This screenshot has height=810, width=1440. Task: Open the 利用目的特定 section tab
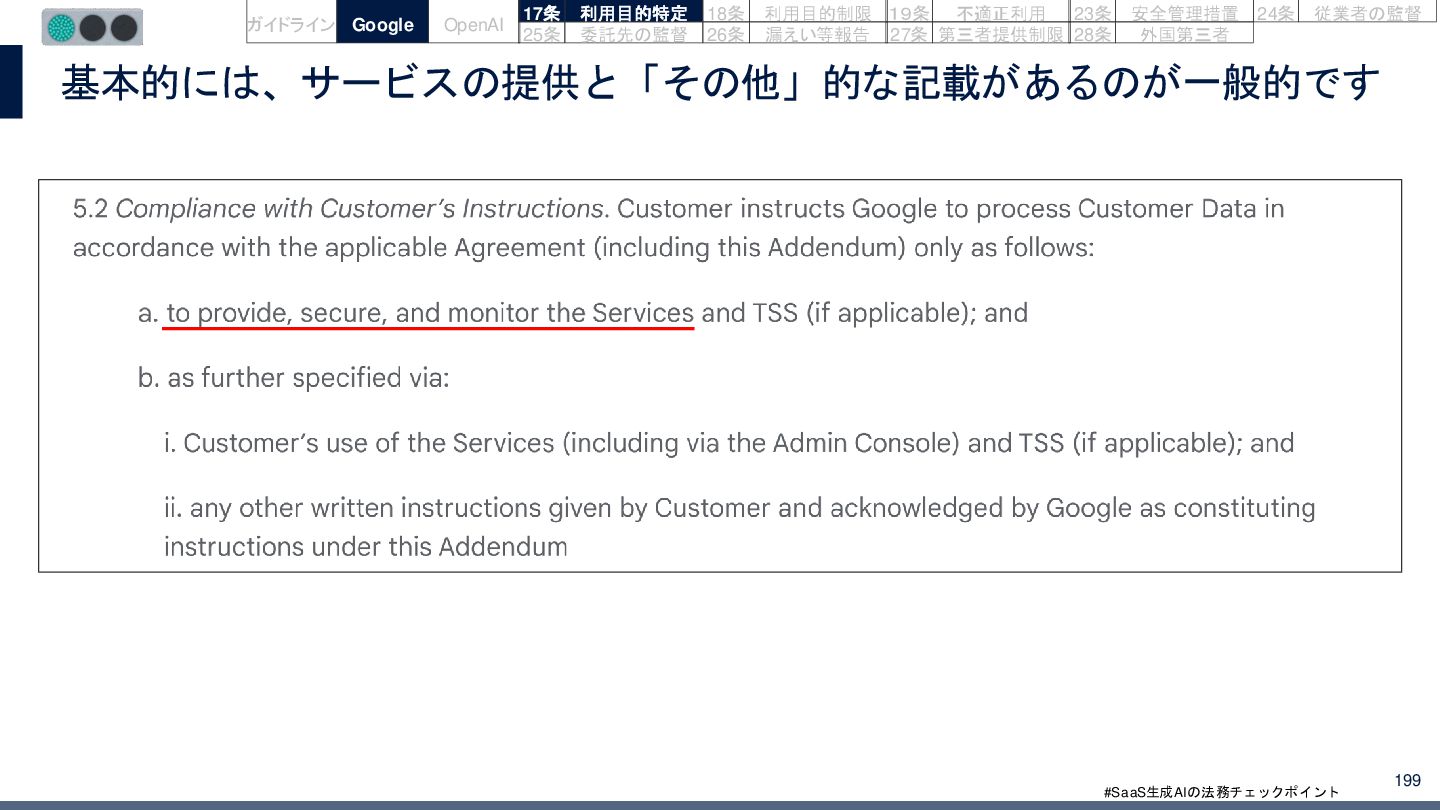[634, 13]
